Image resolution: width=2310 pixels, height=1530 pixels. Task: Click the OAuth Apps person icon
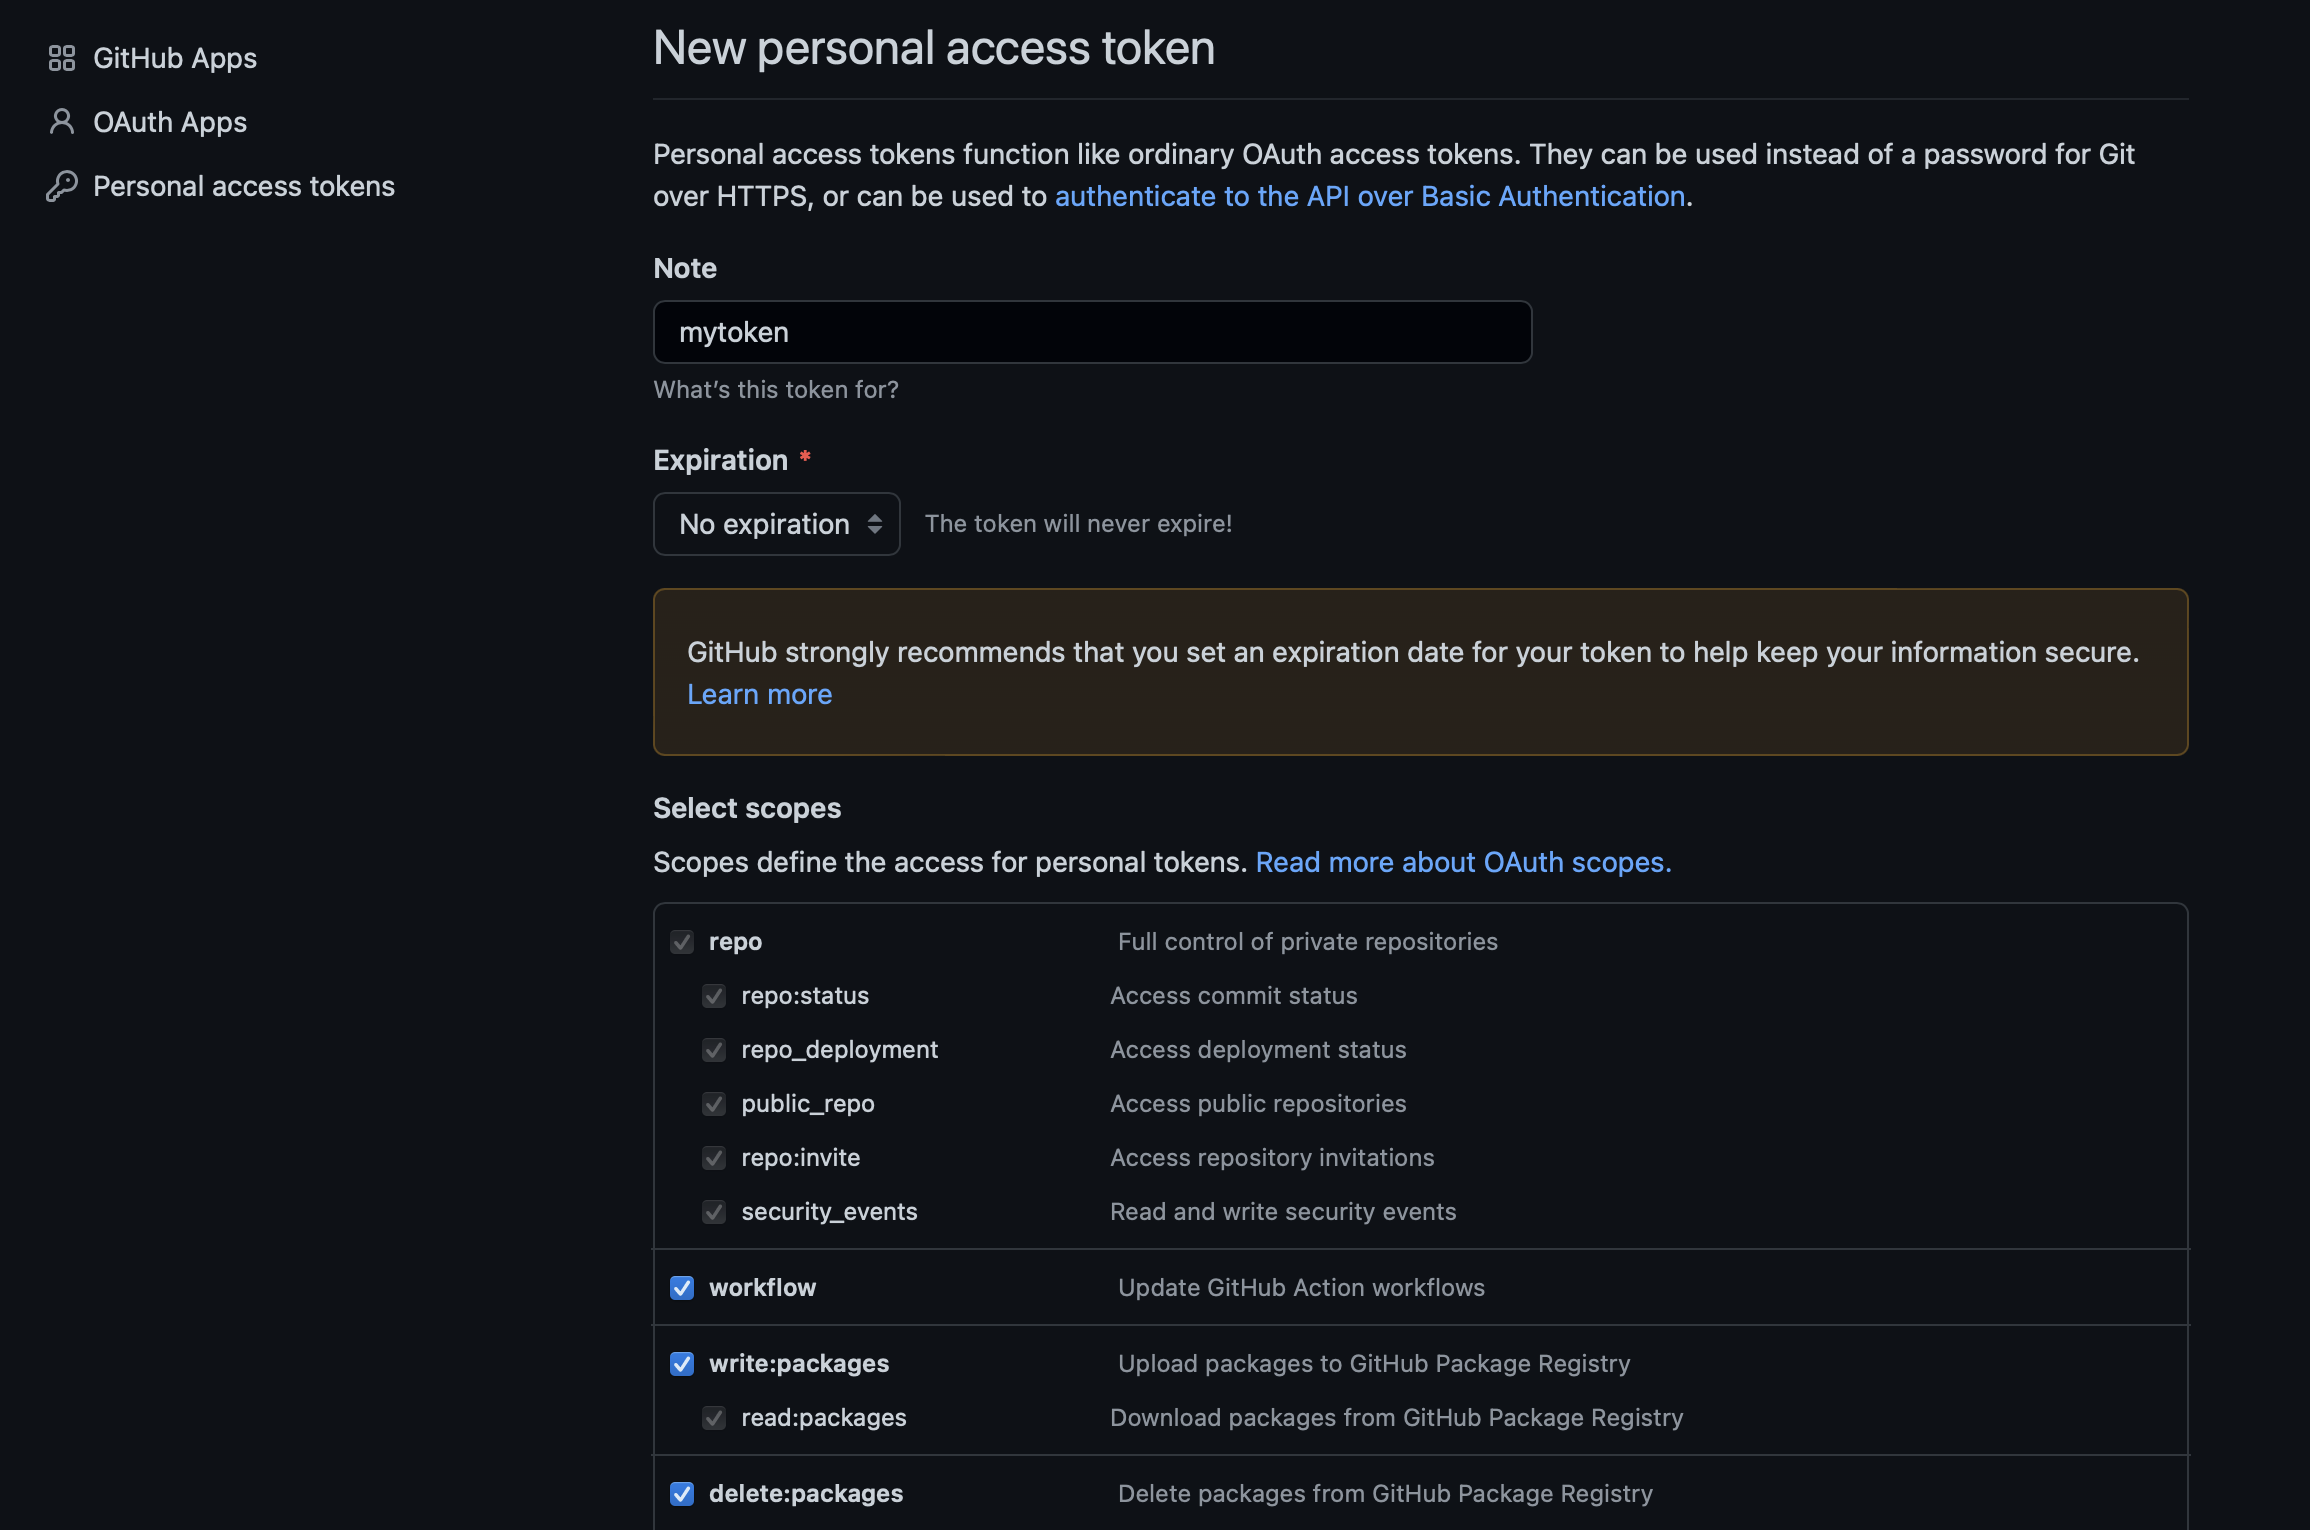[x=61, y=122]
